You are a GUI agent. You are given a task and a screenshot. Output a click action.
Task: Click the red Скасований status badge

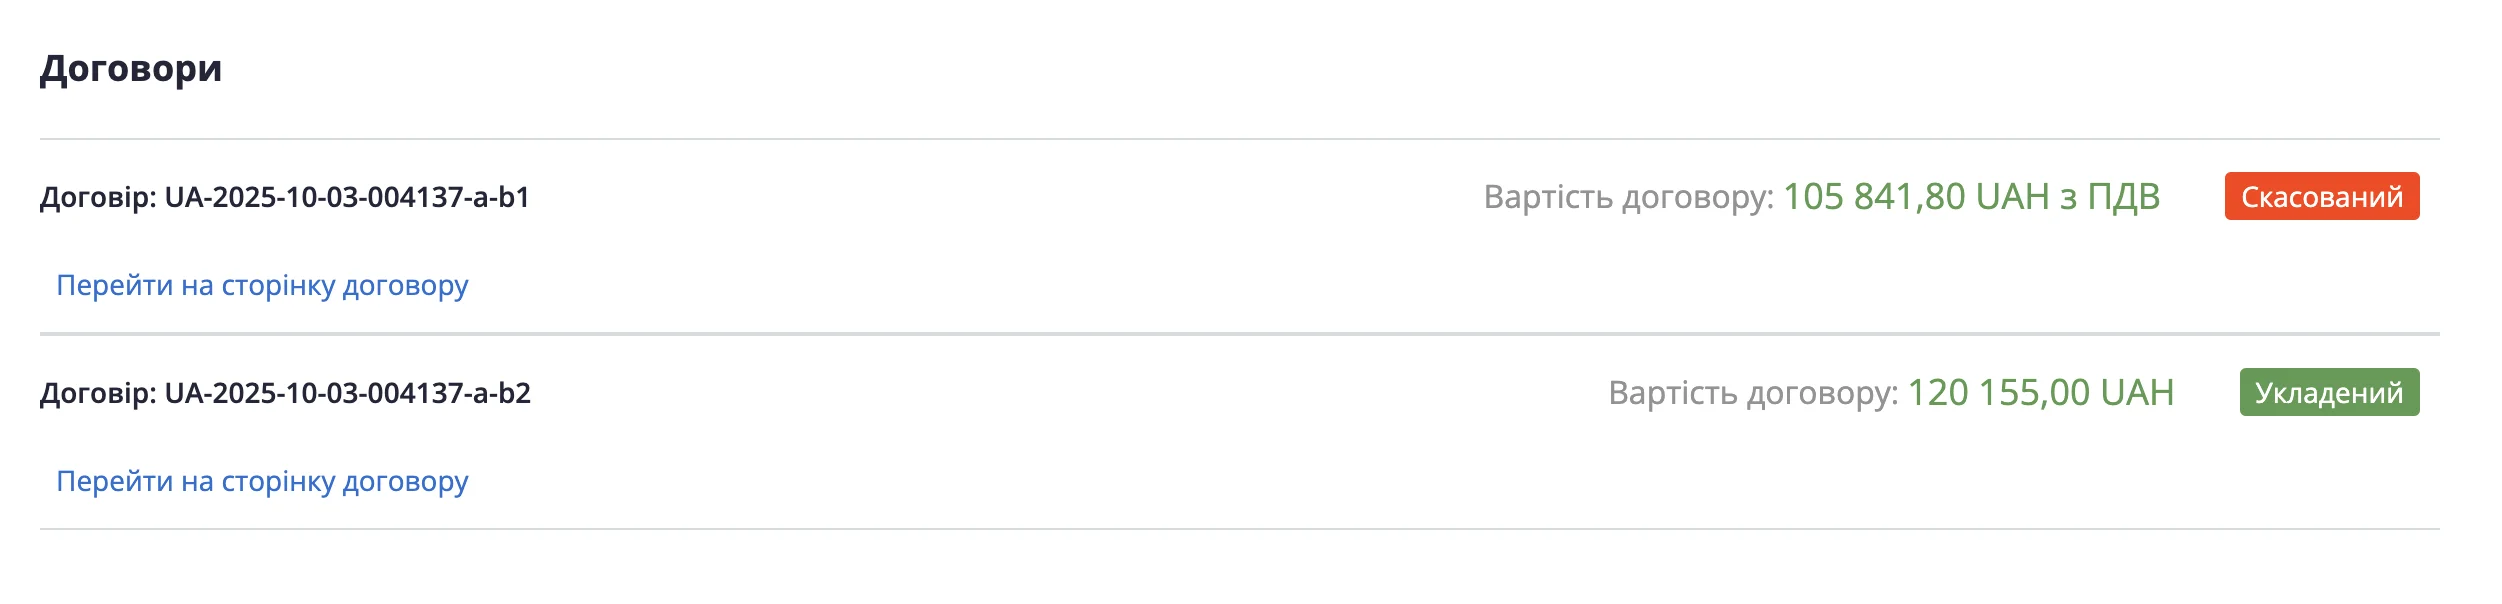2321,197
